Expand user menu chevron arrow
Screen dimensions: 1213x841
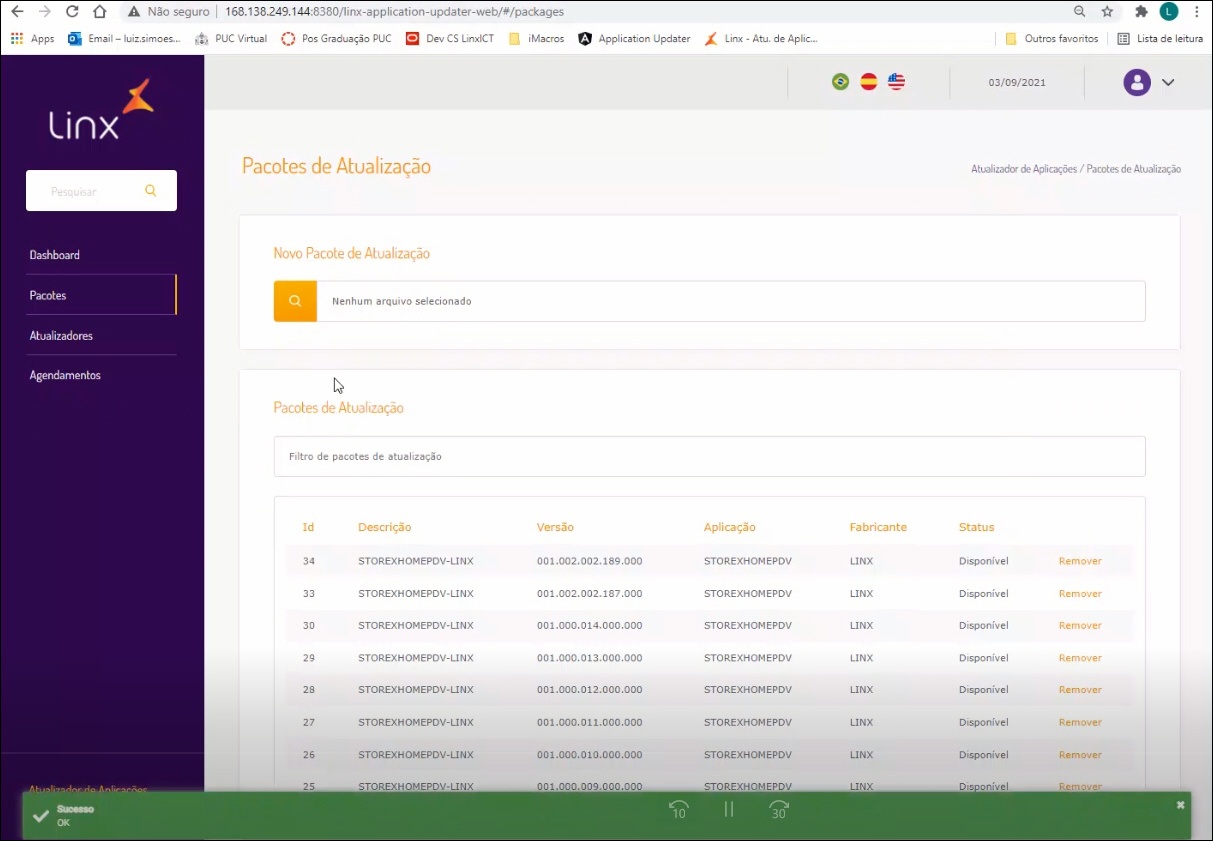pos(1167,83)
